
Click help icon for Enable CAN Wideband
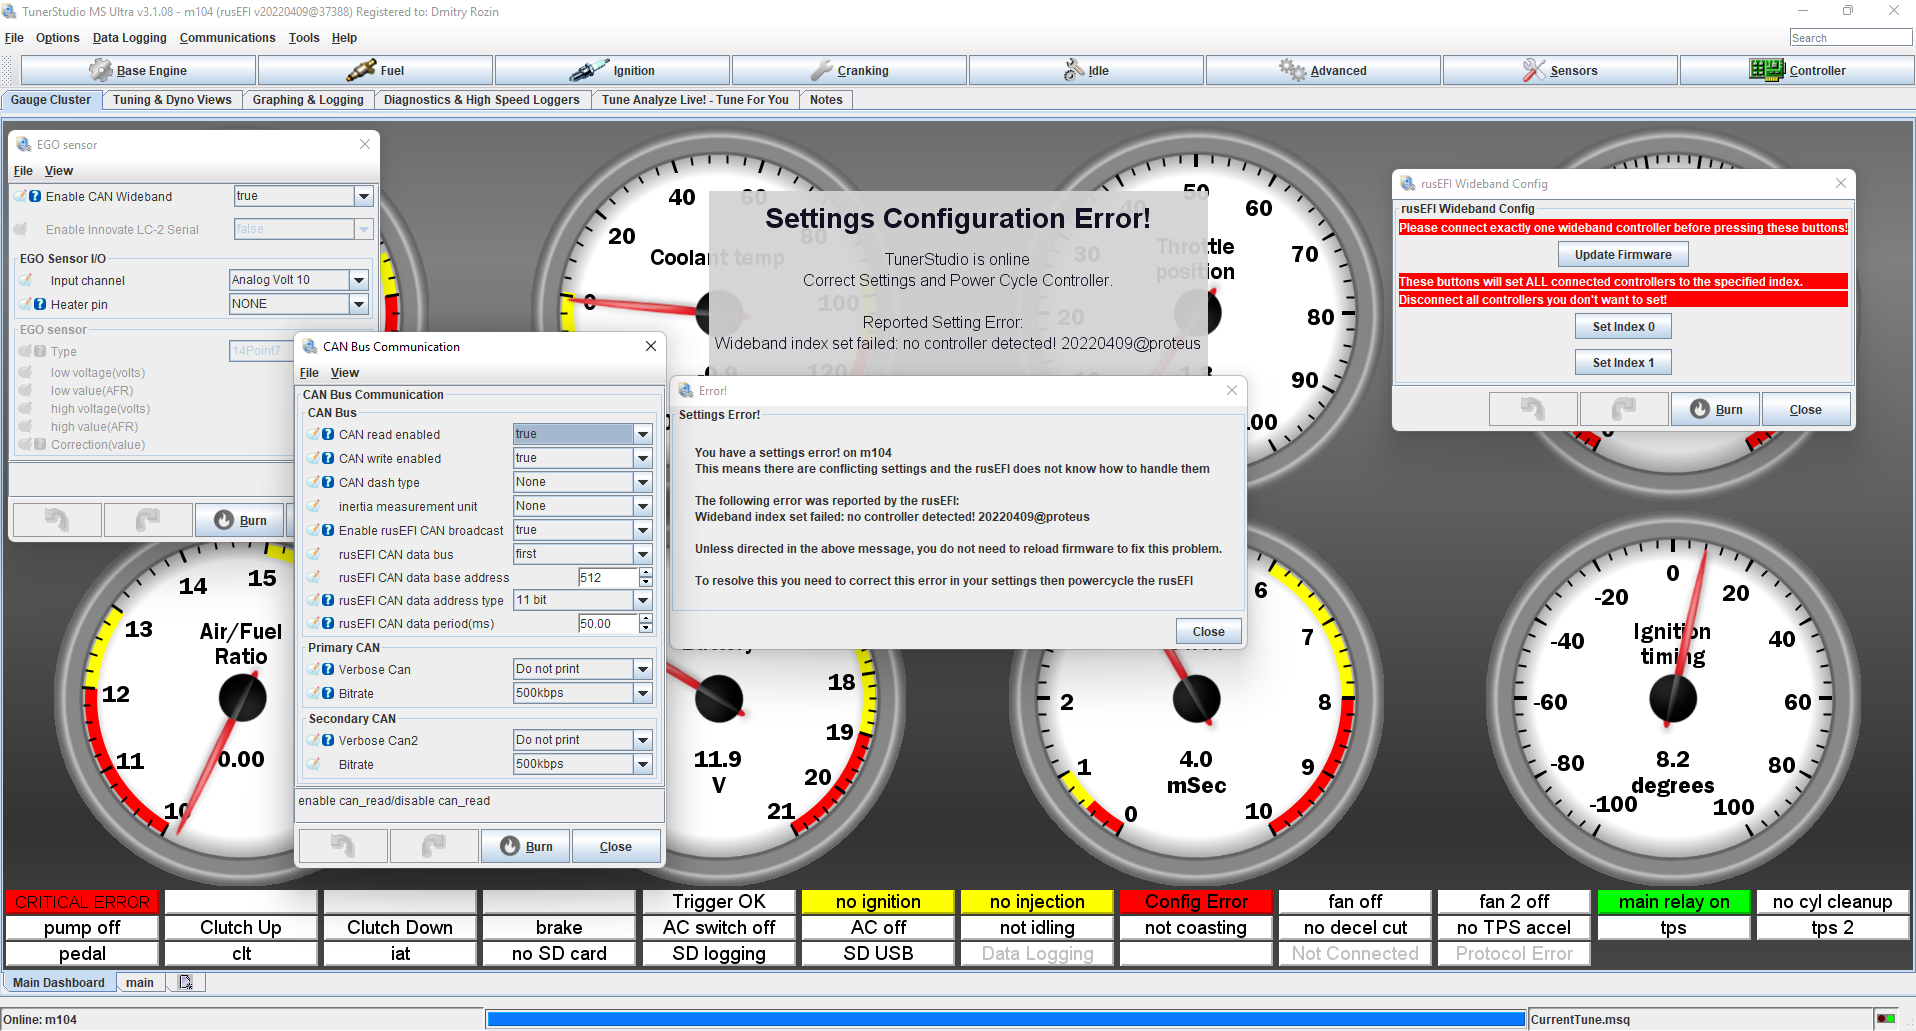pyautogui.click(x=35, y=196)
